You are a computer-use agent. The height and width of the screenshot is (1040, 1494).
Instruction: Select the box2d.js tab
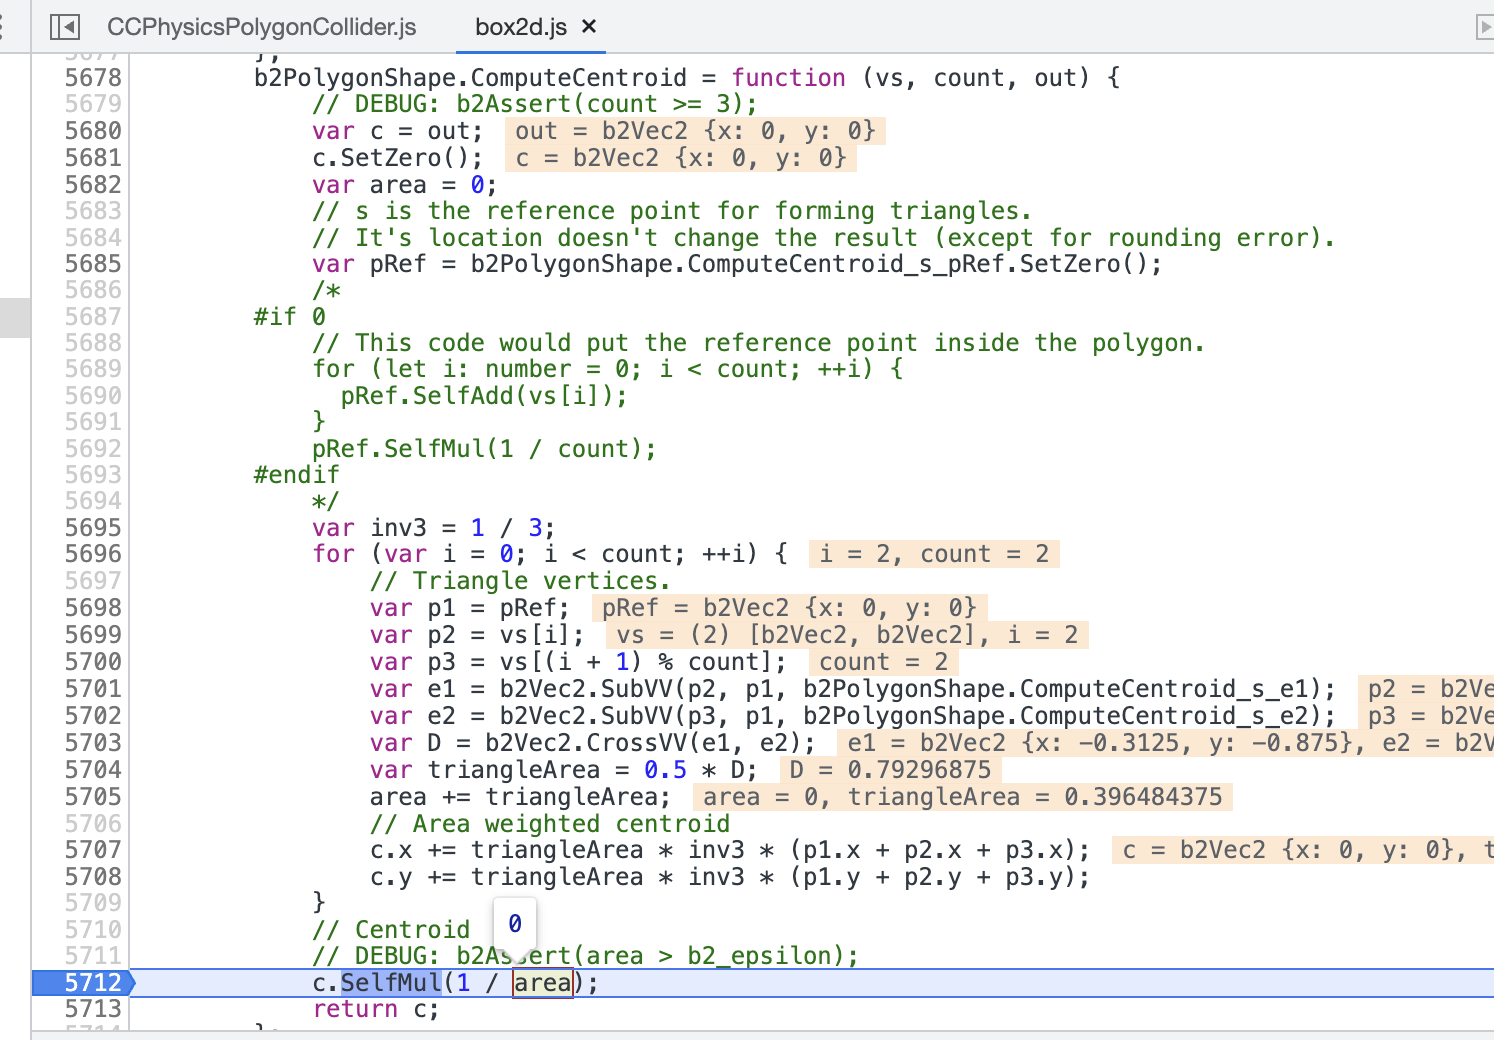(x=521, y=27)
